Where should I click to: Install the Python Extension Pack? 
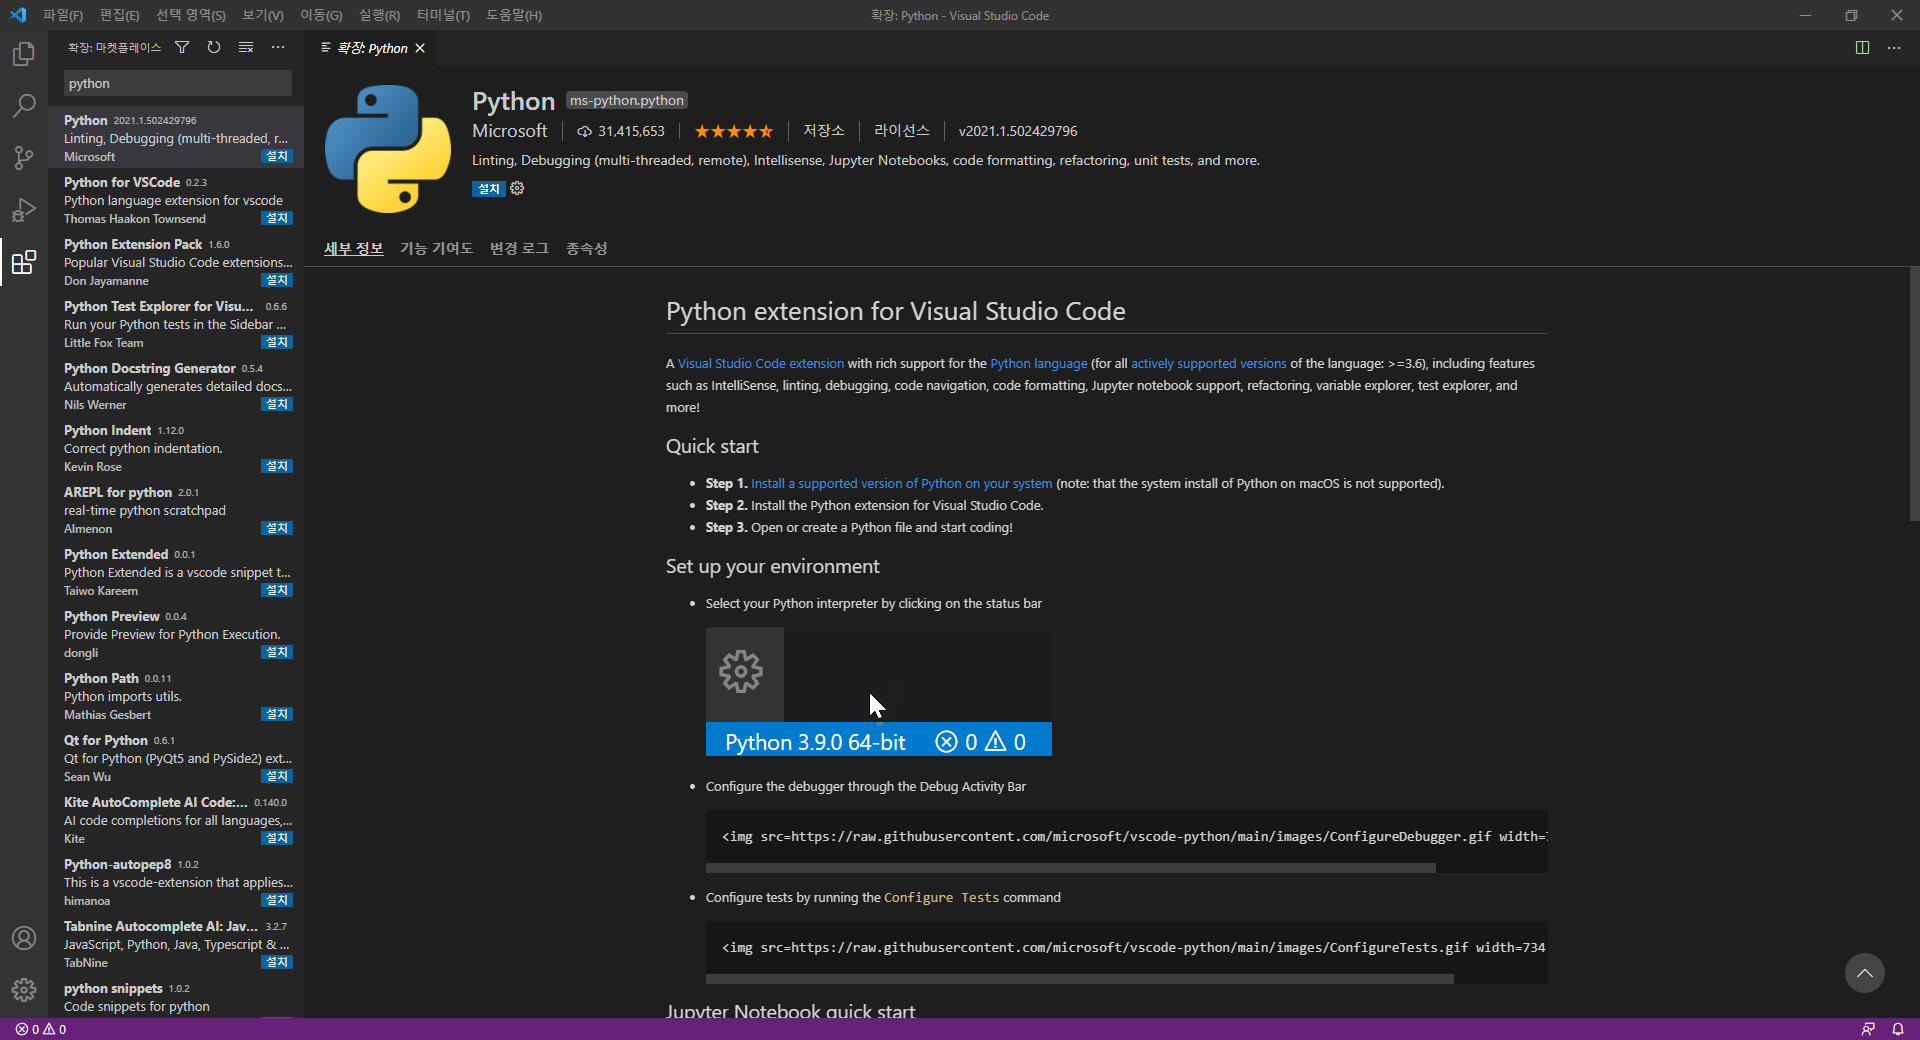tap(277, 280)
